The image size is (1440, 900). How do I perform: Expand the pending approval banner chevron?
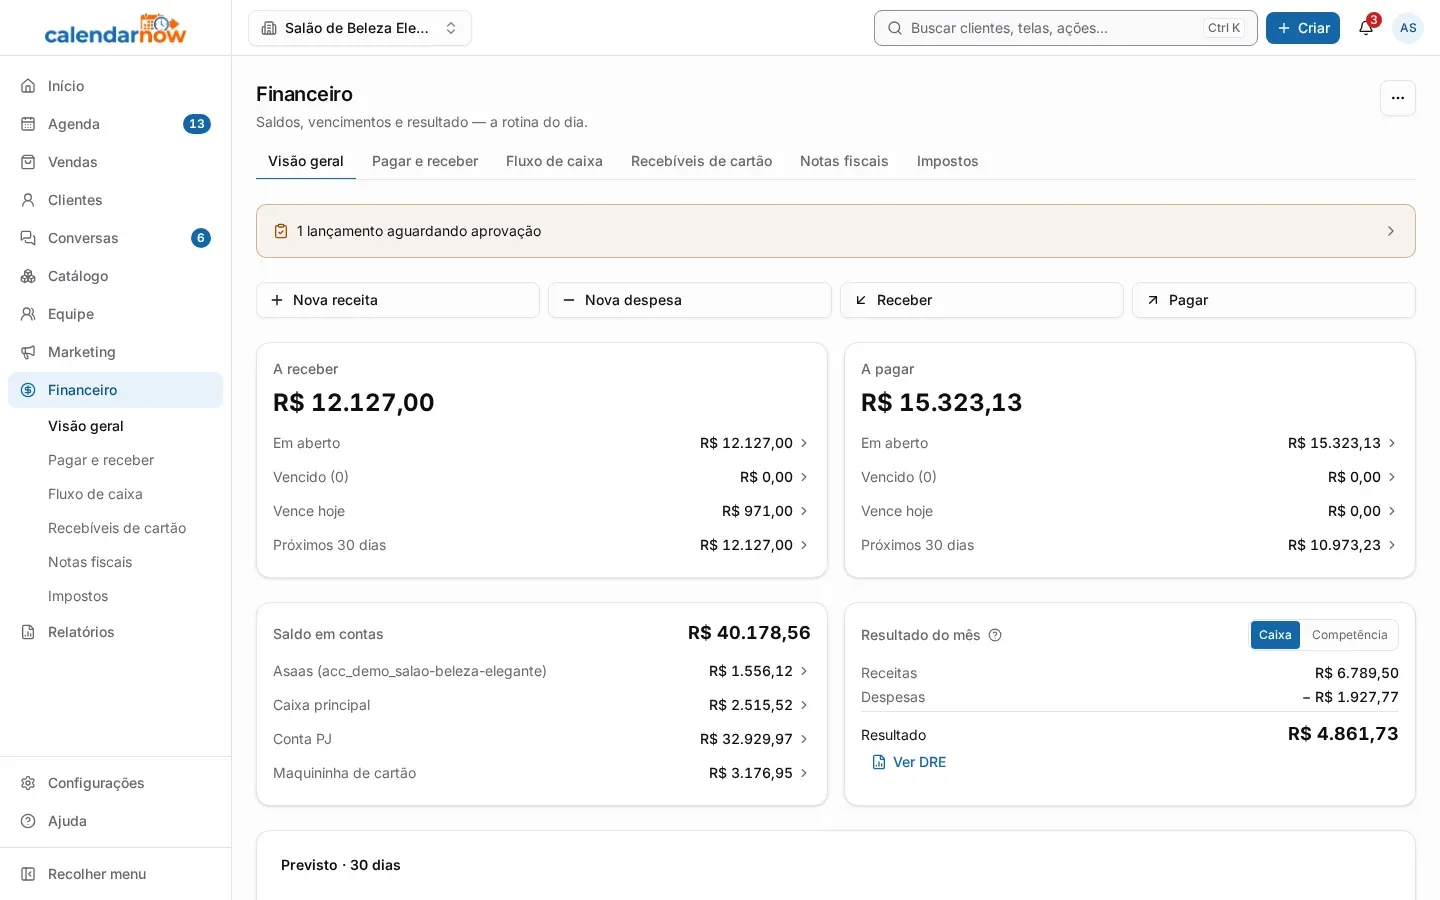pyautogui.click(x=1390, y=231)
